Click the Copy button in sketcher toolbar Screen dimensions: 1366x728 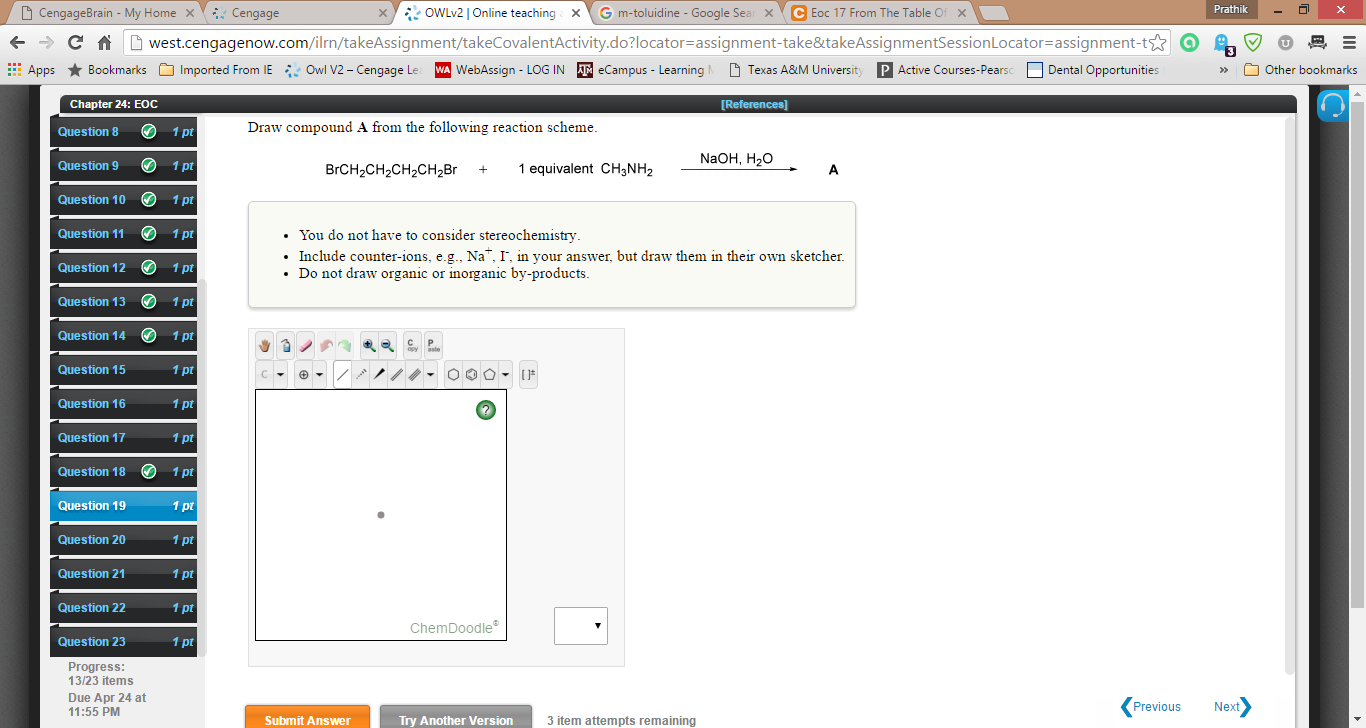pyautogui.click(x=413, y=345)
